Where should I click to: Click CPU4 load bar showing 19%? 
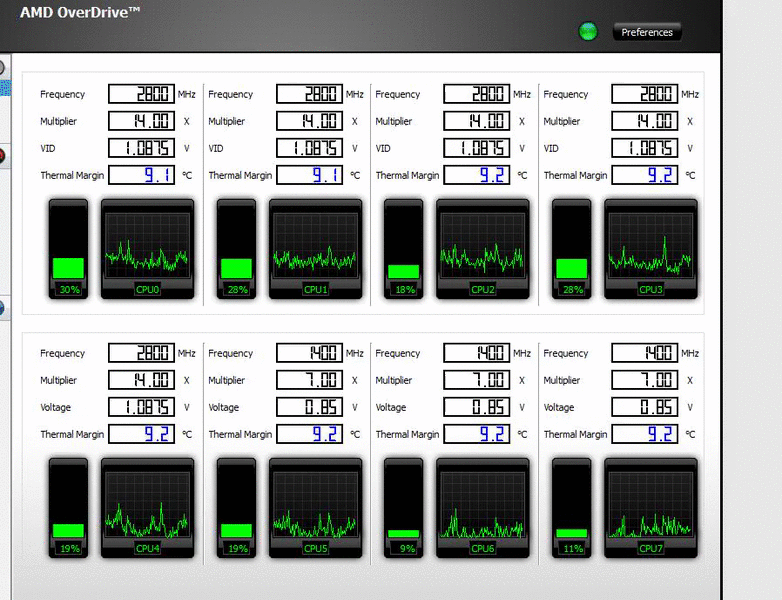point(68,508)
